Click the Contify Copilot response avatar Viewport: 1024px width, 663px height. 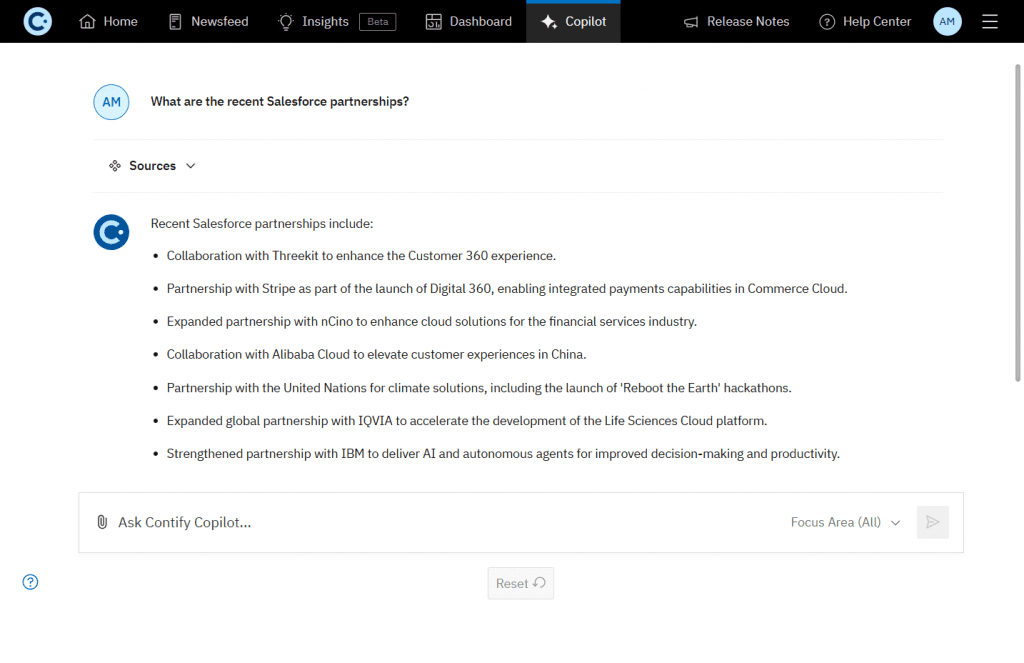(111, 232)
